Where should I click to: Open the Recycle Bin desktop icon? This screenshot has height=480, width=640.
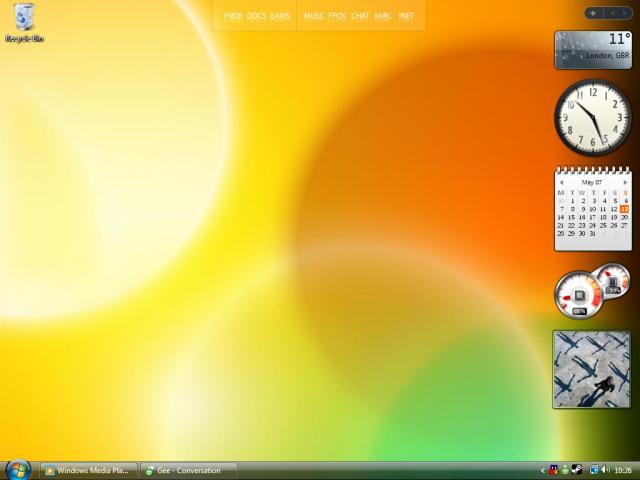(x=24, y=22)
